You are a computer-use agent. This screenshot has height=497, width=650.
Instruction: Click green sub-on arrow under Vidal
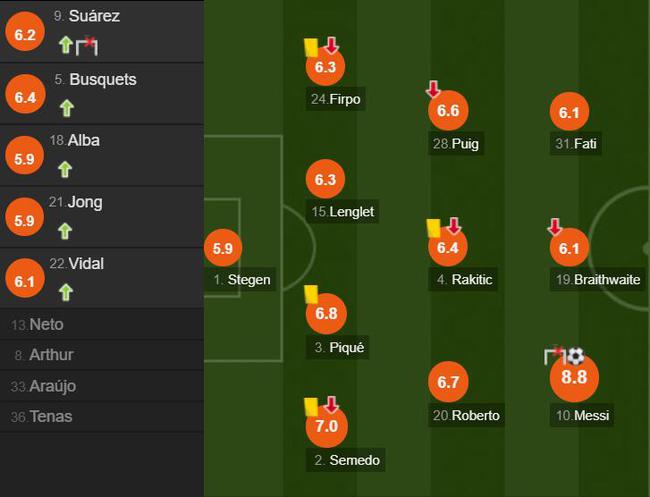click(66, 292)
